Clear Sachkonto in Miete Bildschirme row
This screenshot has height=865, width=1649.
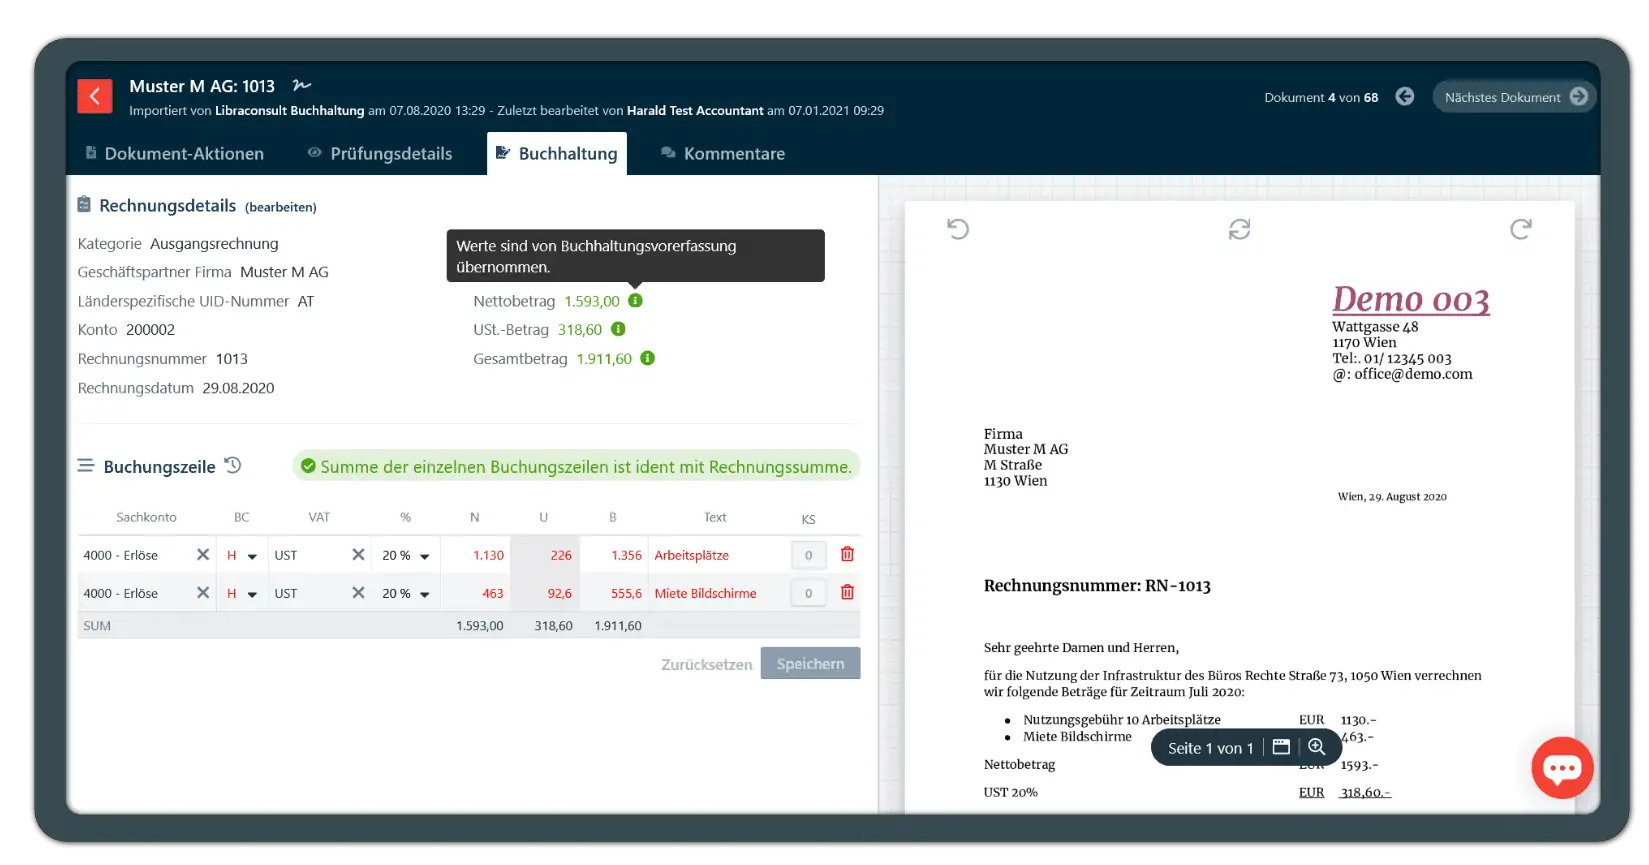point(203,593)
